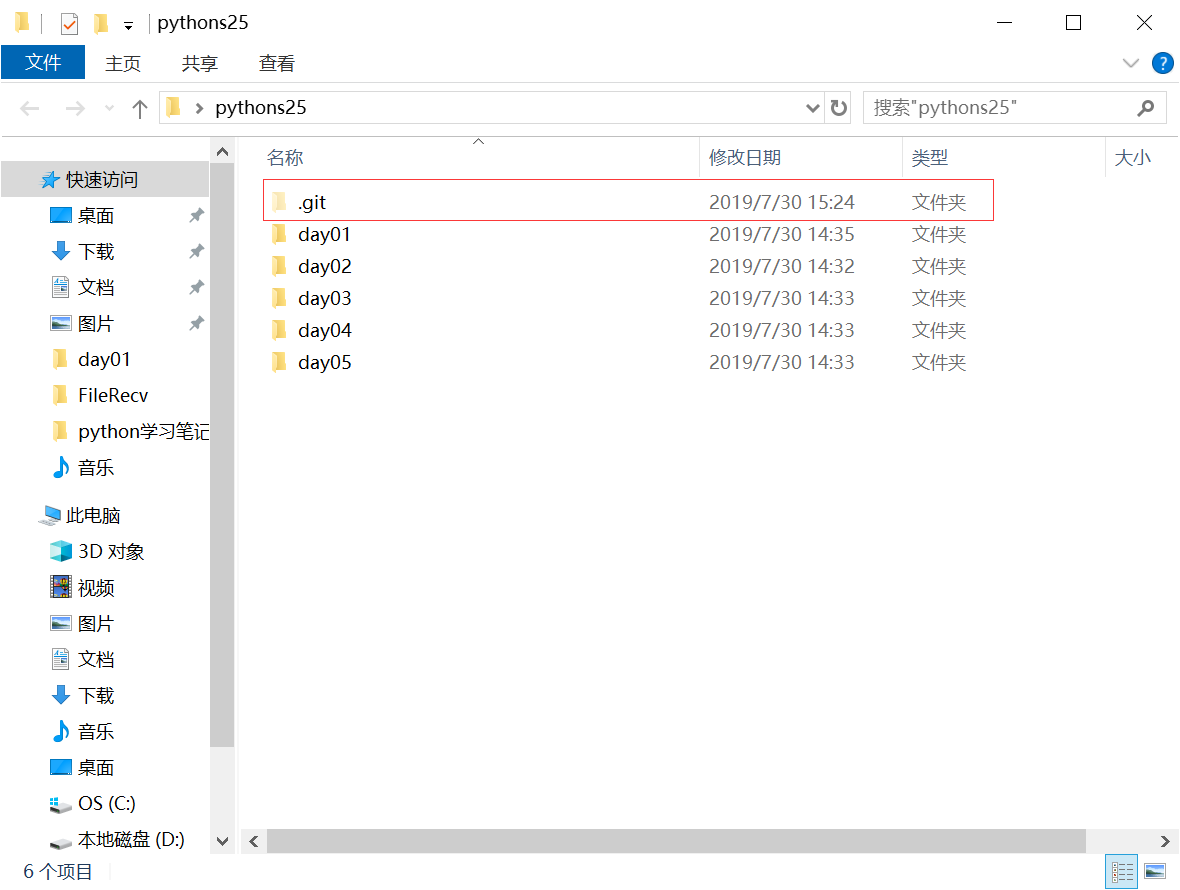
Task: Go back with the left arrow
Action: point(29,108)
